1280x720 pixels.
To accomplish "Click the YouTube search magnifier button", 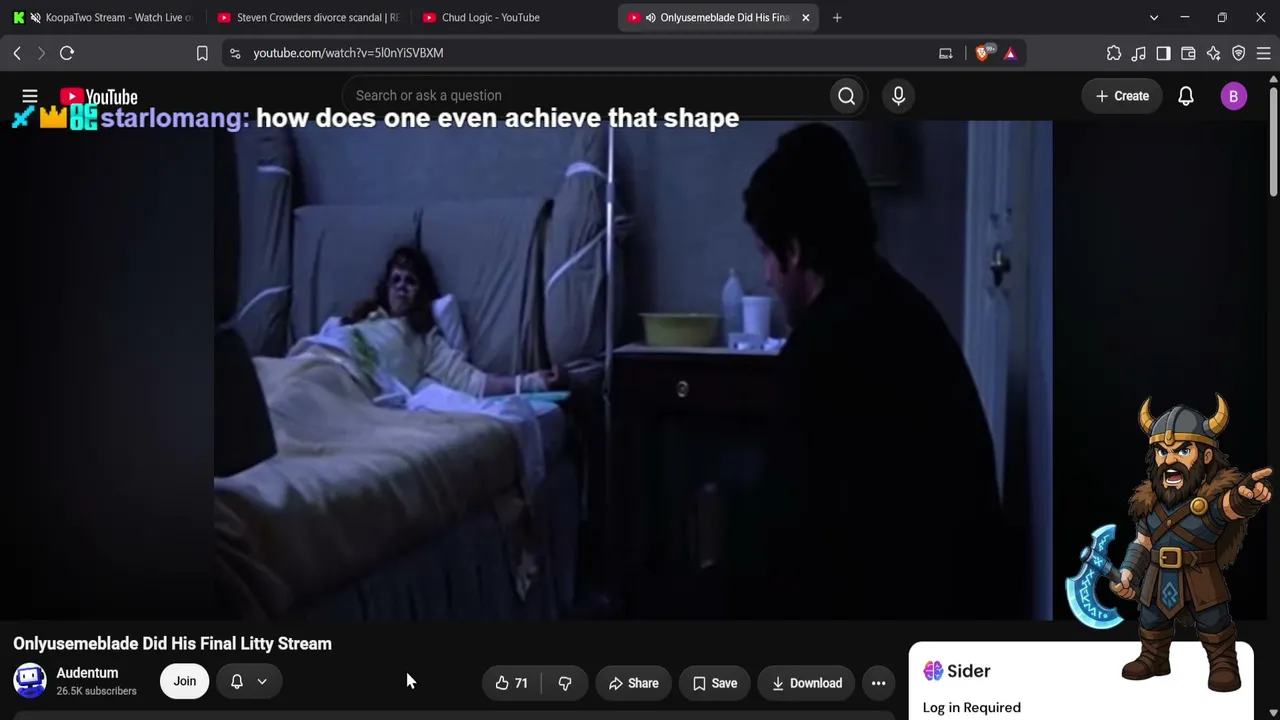I will point(846,96).
